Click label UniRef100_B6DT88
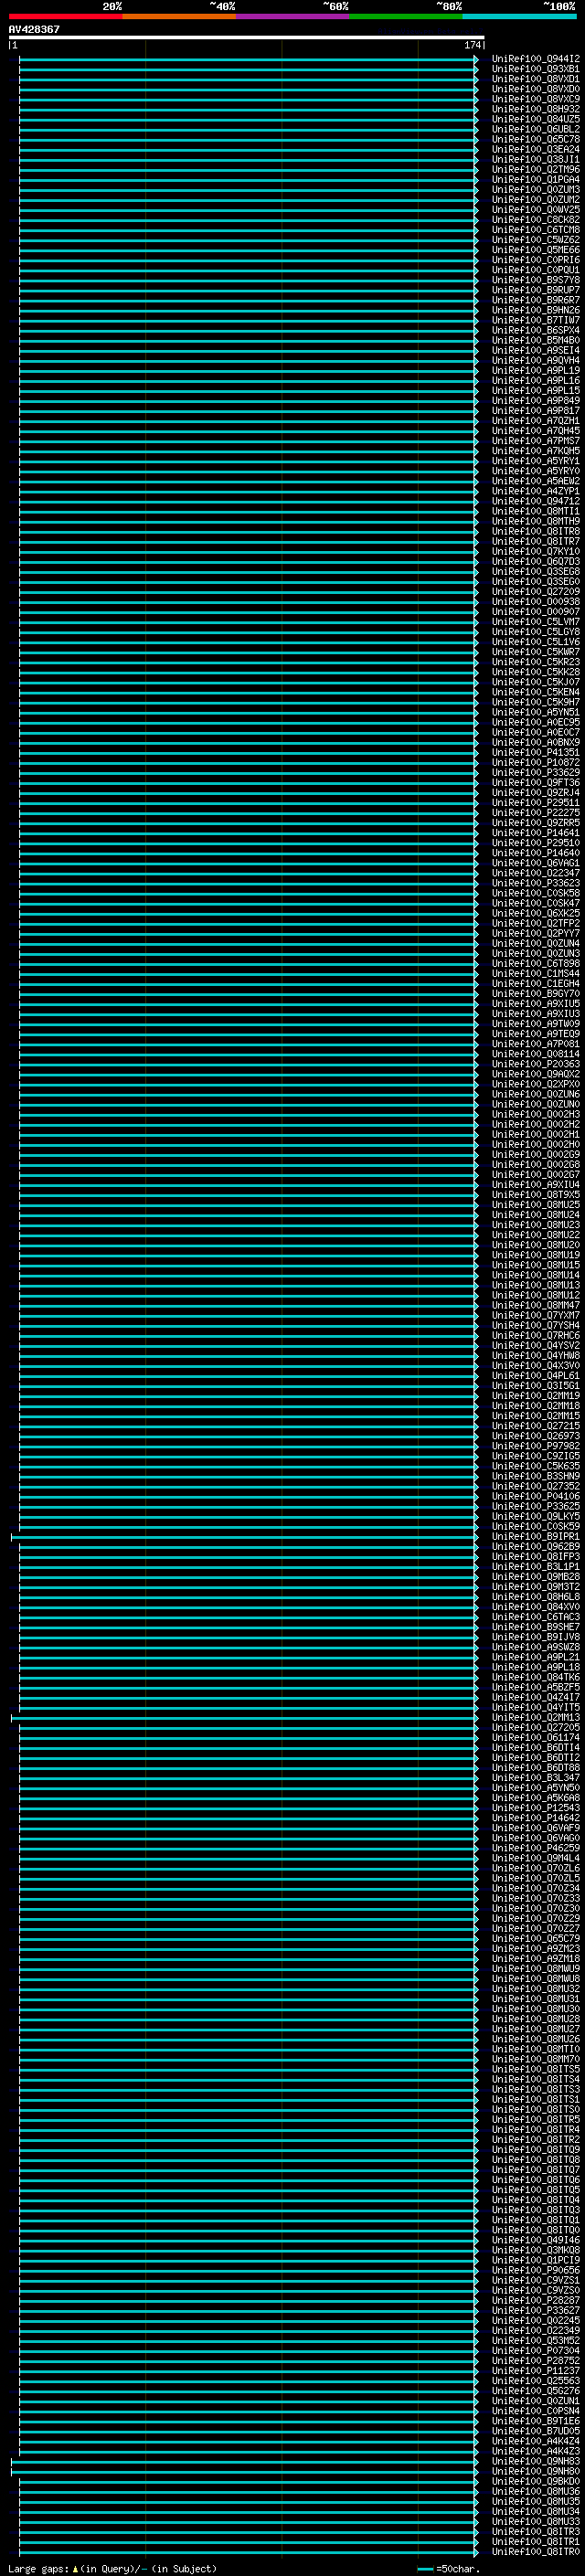This screenshot has width=585, height=2576. [536, 1768]
